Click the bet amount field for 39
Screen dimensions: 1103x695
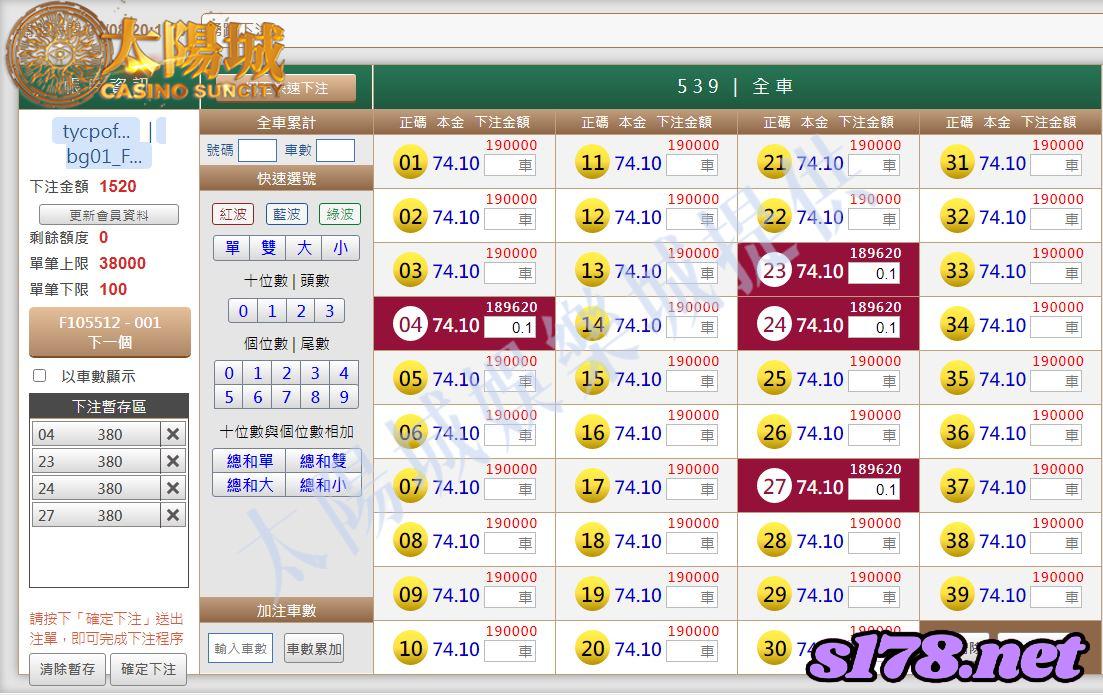click(1057, 597)
